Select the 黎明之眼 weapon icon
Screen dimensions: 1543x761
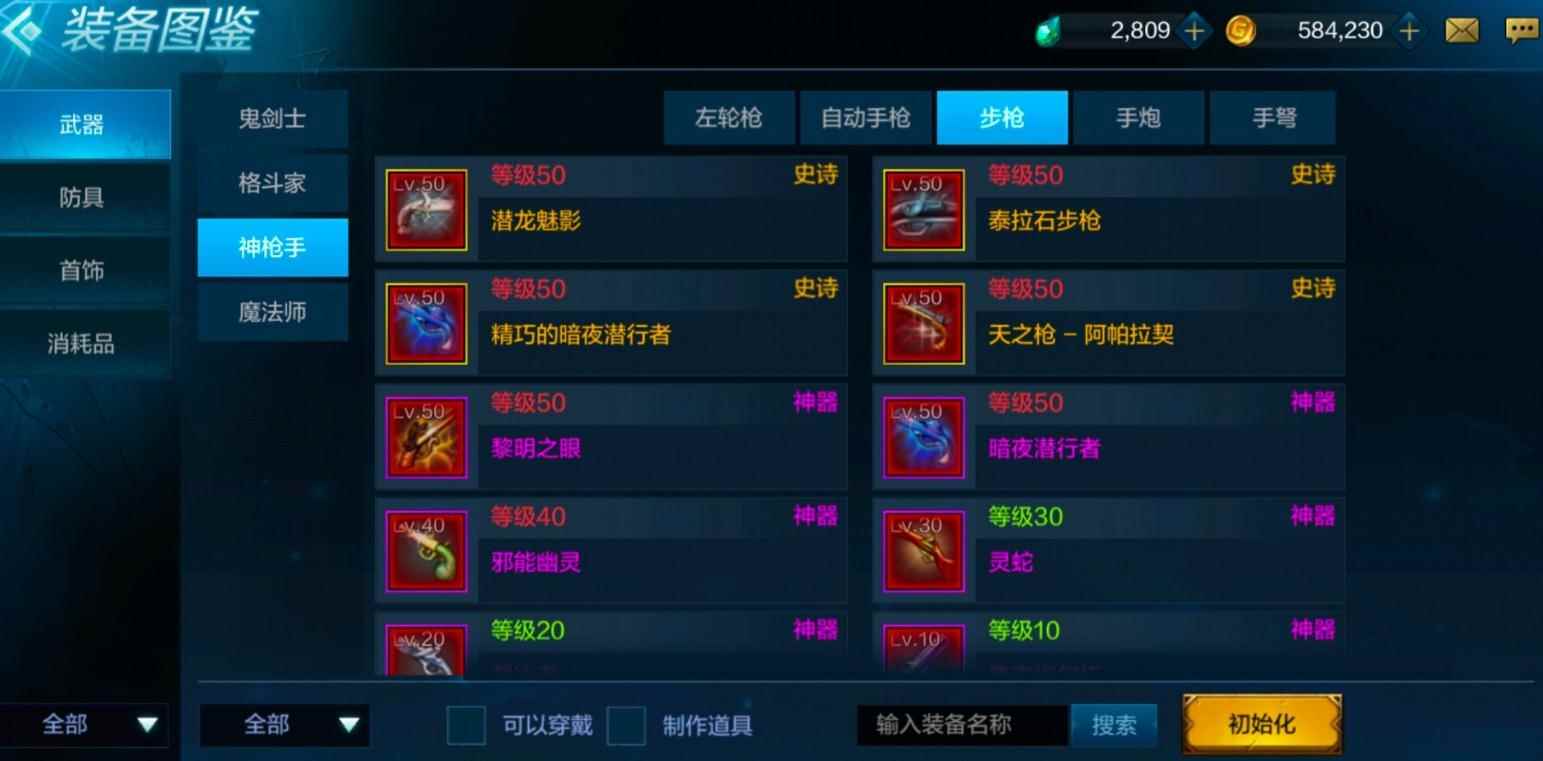tap(427, 438)
